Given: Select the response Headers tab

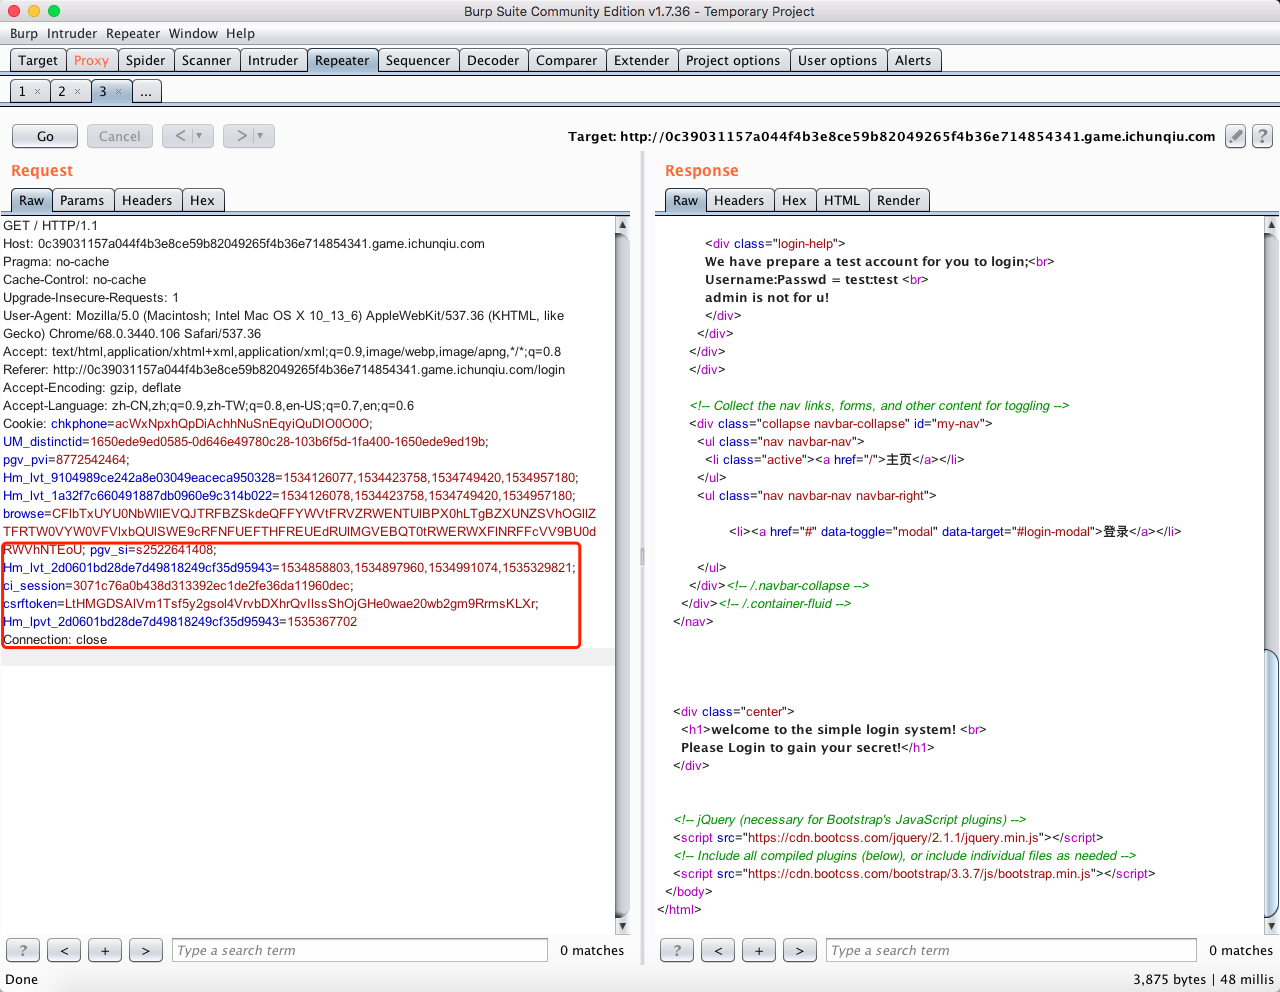Looking at the screenshot, I should pos(739,200).
